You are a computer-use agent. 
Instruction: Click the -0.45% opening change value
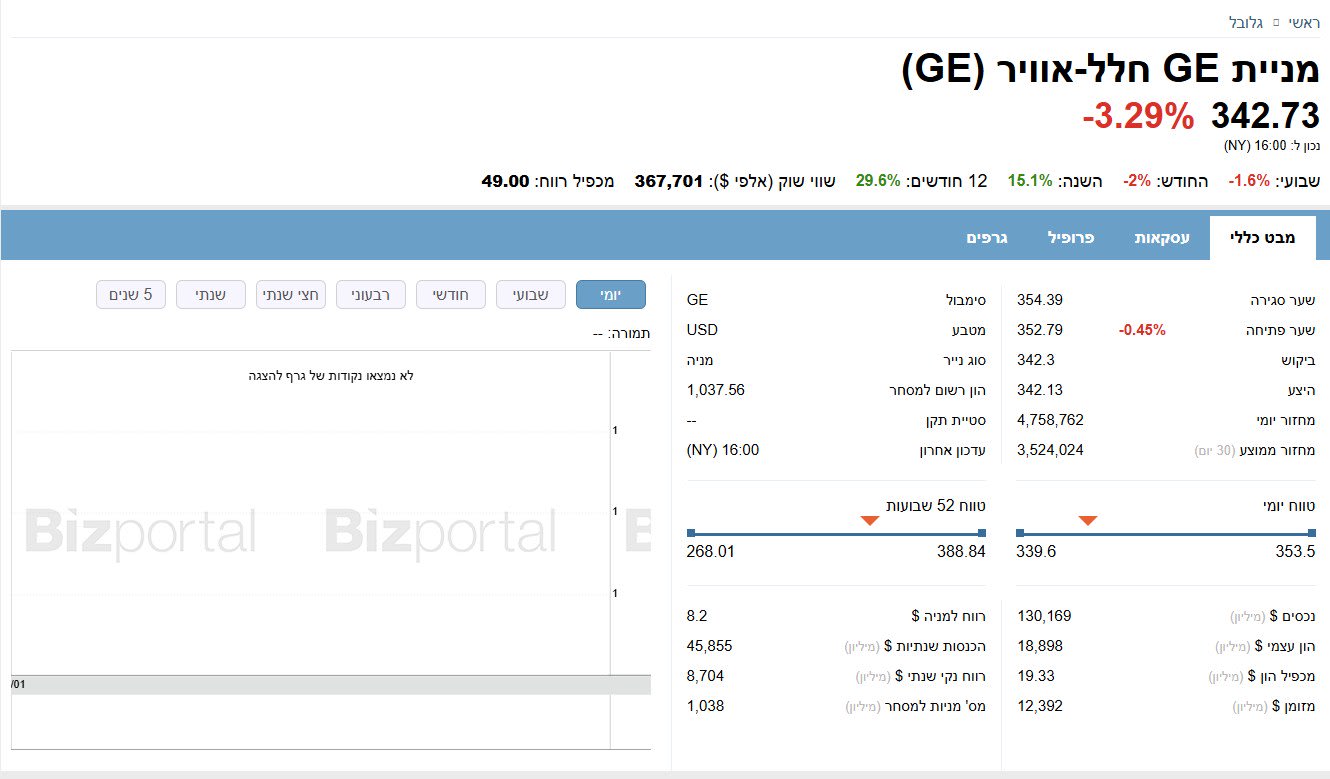1141,330
